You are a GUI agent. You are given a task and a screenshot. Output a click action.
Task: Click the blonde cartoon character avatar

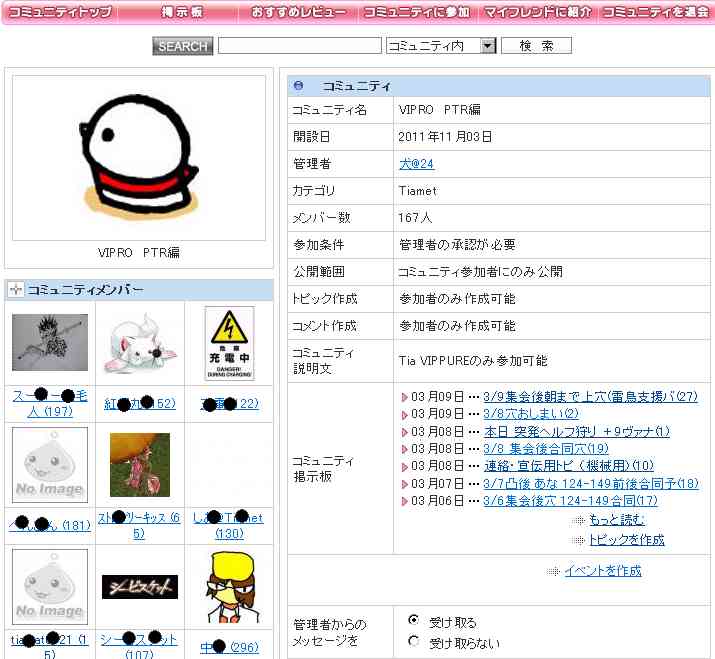(230, 587)
